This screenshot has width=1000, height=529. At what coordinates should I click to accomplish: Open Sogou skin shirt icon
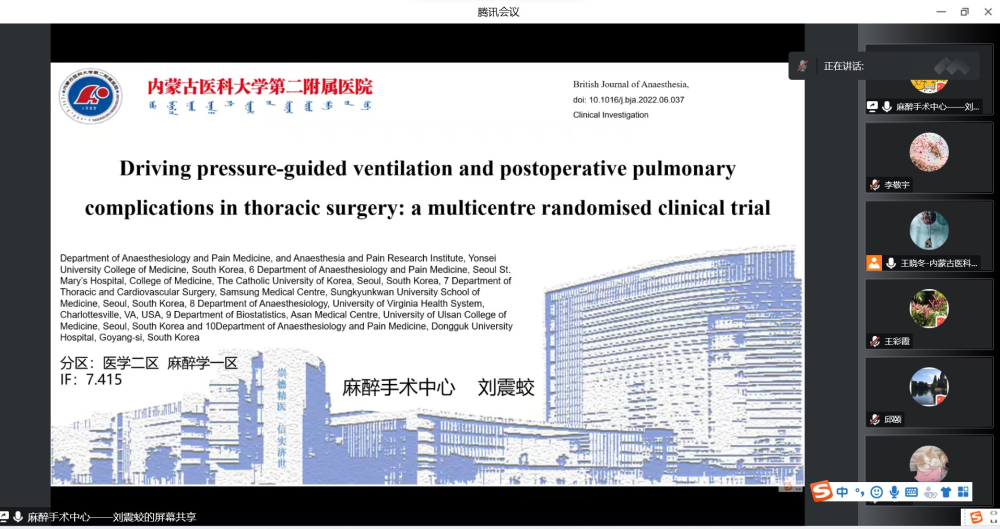(946, 492)
